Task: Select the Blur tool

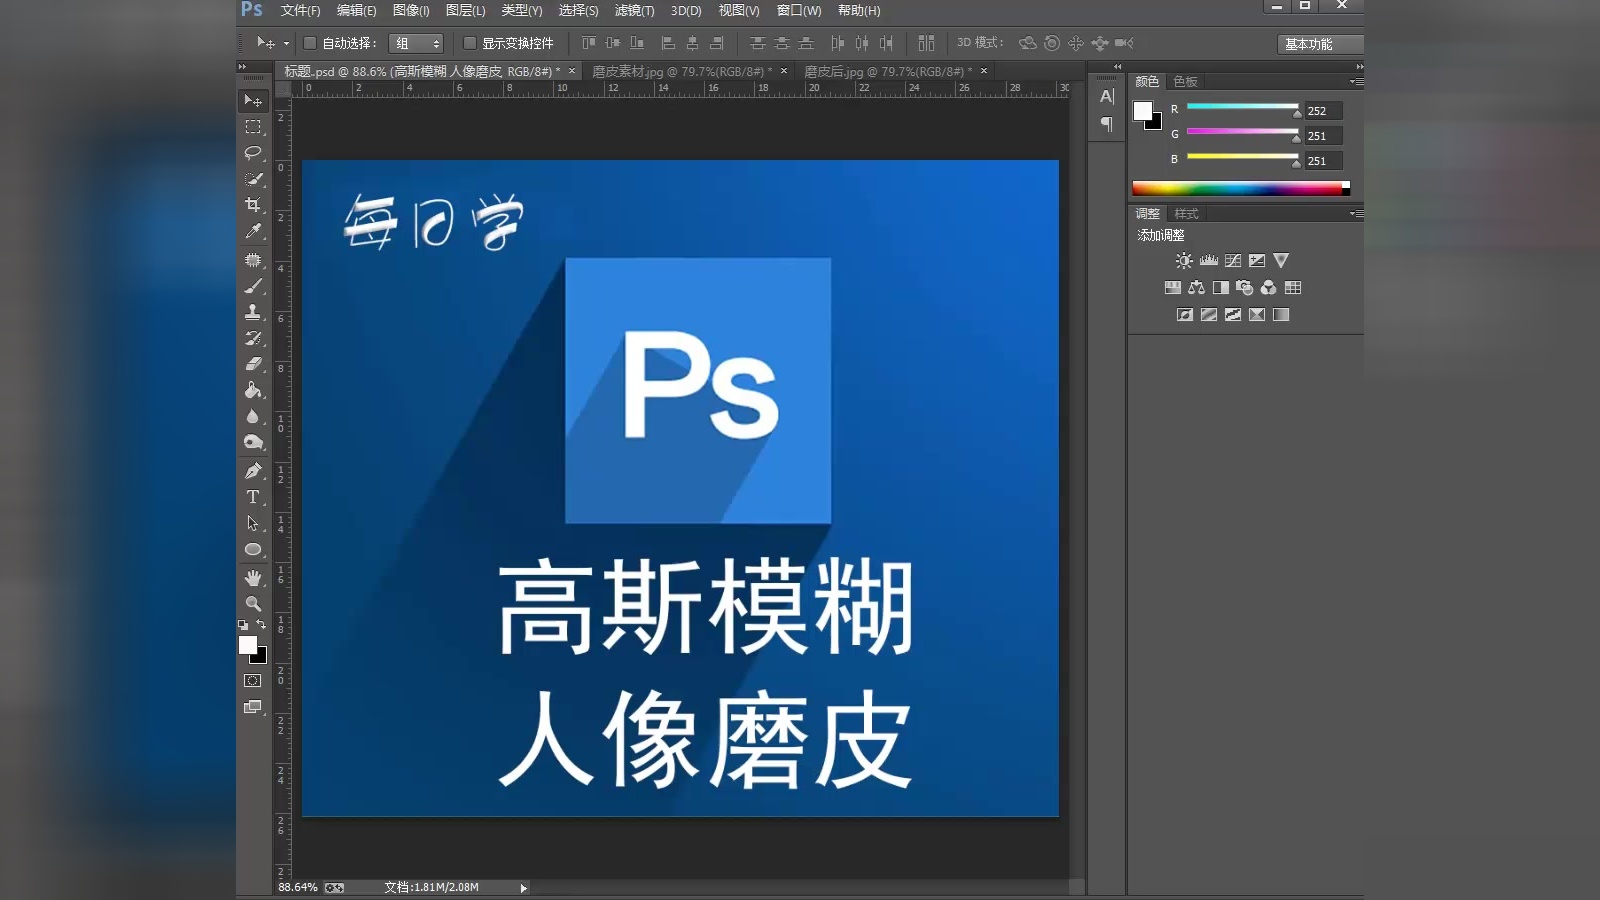Action: (253, 416)
